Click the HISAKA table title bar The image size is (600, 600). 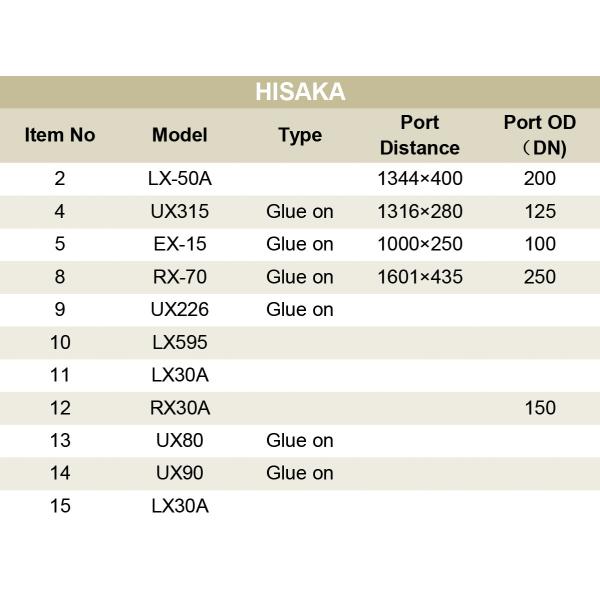(x=300, y=92)
